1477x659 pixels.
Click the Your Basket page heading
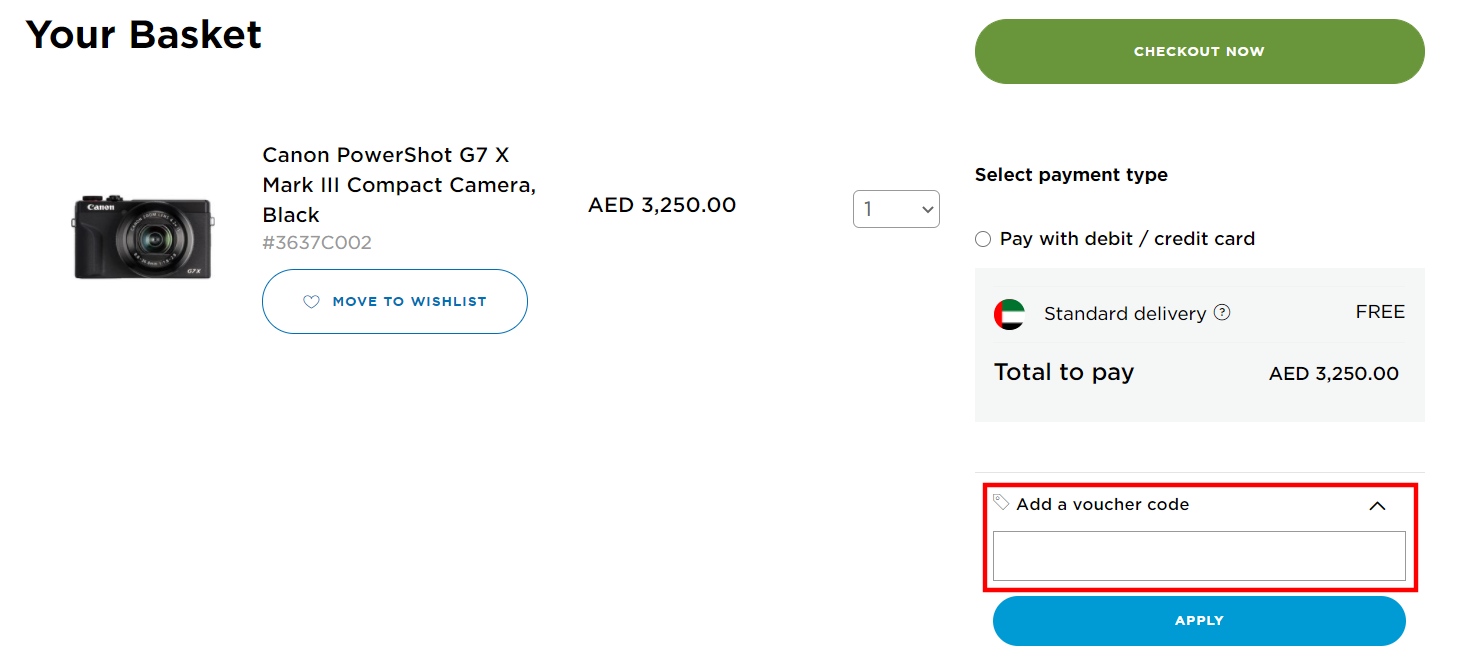pyautogui.click(x=143, y=35)
